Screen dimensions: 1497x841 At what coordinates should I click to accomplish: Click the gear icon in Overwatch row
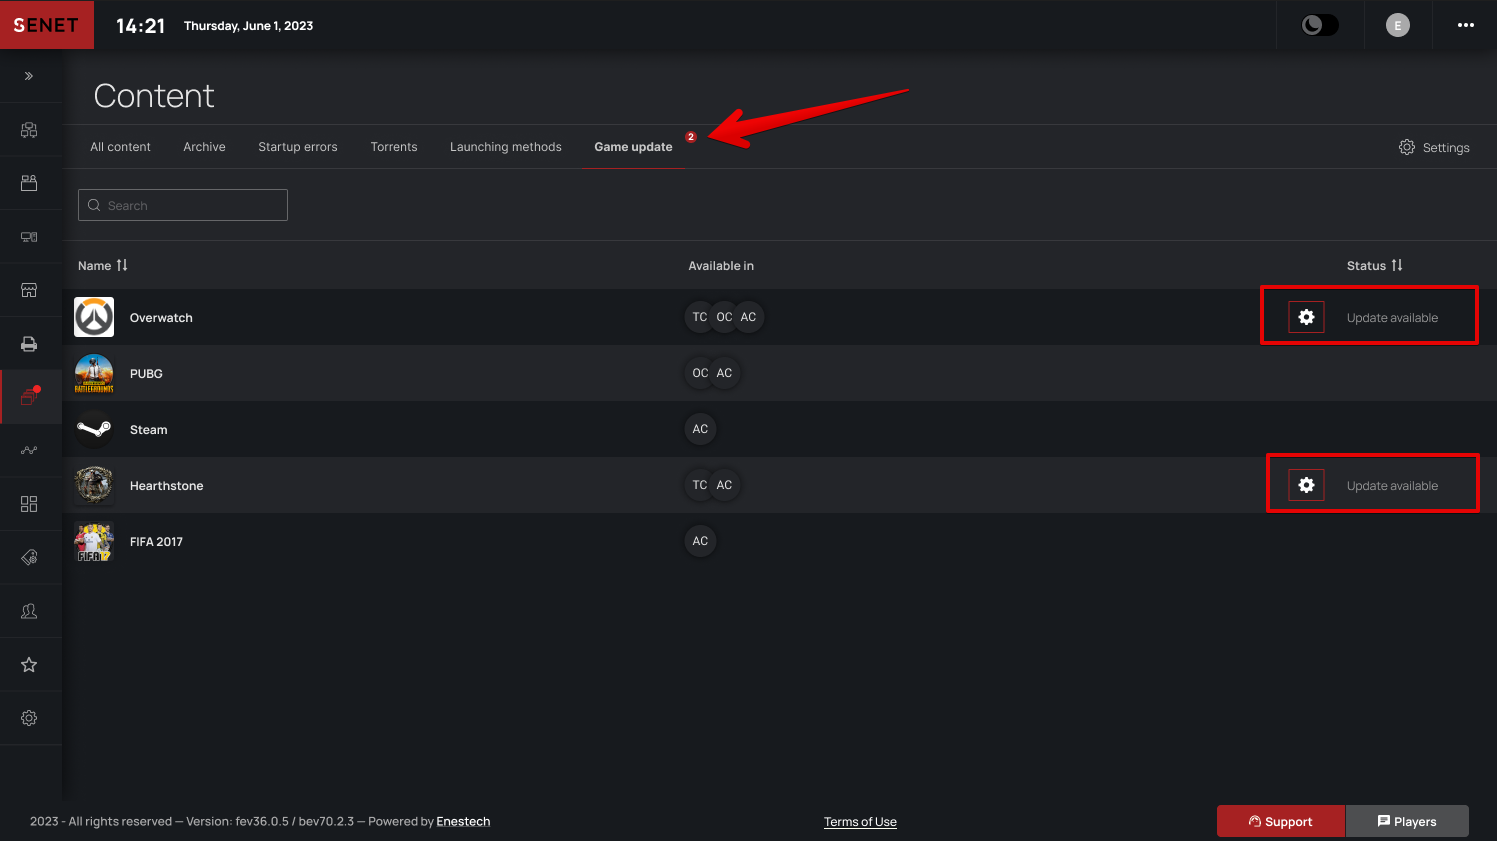click(x=1306, y=317)
